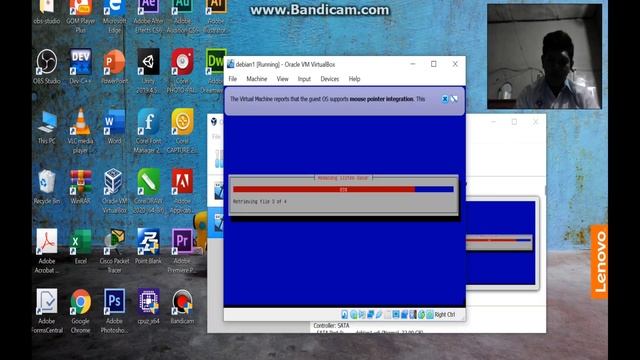640x360 pixels.
Task: Click the shared folders status indicator
Action: click(x=387, y=315)
